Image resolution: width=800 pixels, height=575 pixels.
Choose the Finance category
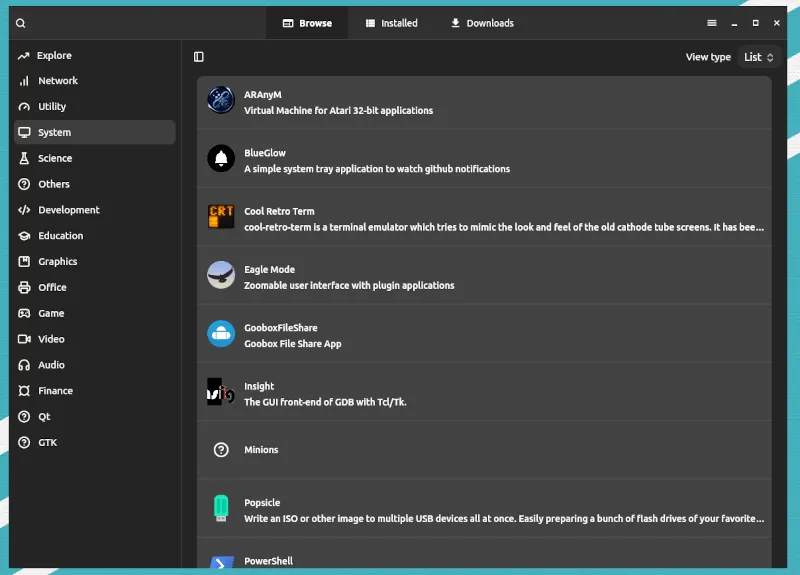[x=56, y=391]
